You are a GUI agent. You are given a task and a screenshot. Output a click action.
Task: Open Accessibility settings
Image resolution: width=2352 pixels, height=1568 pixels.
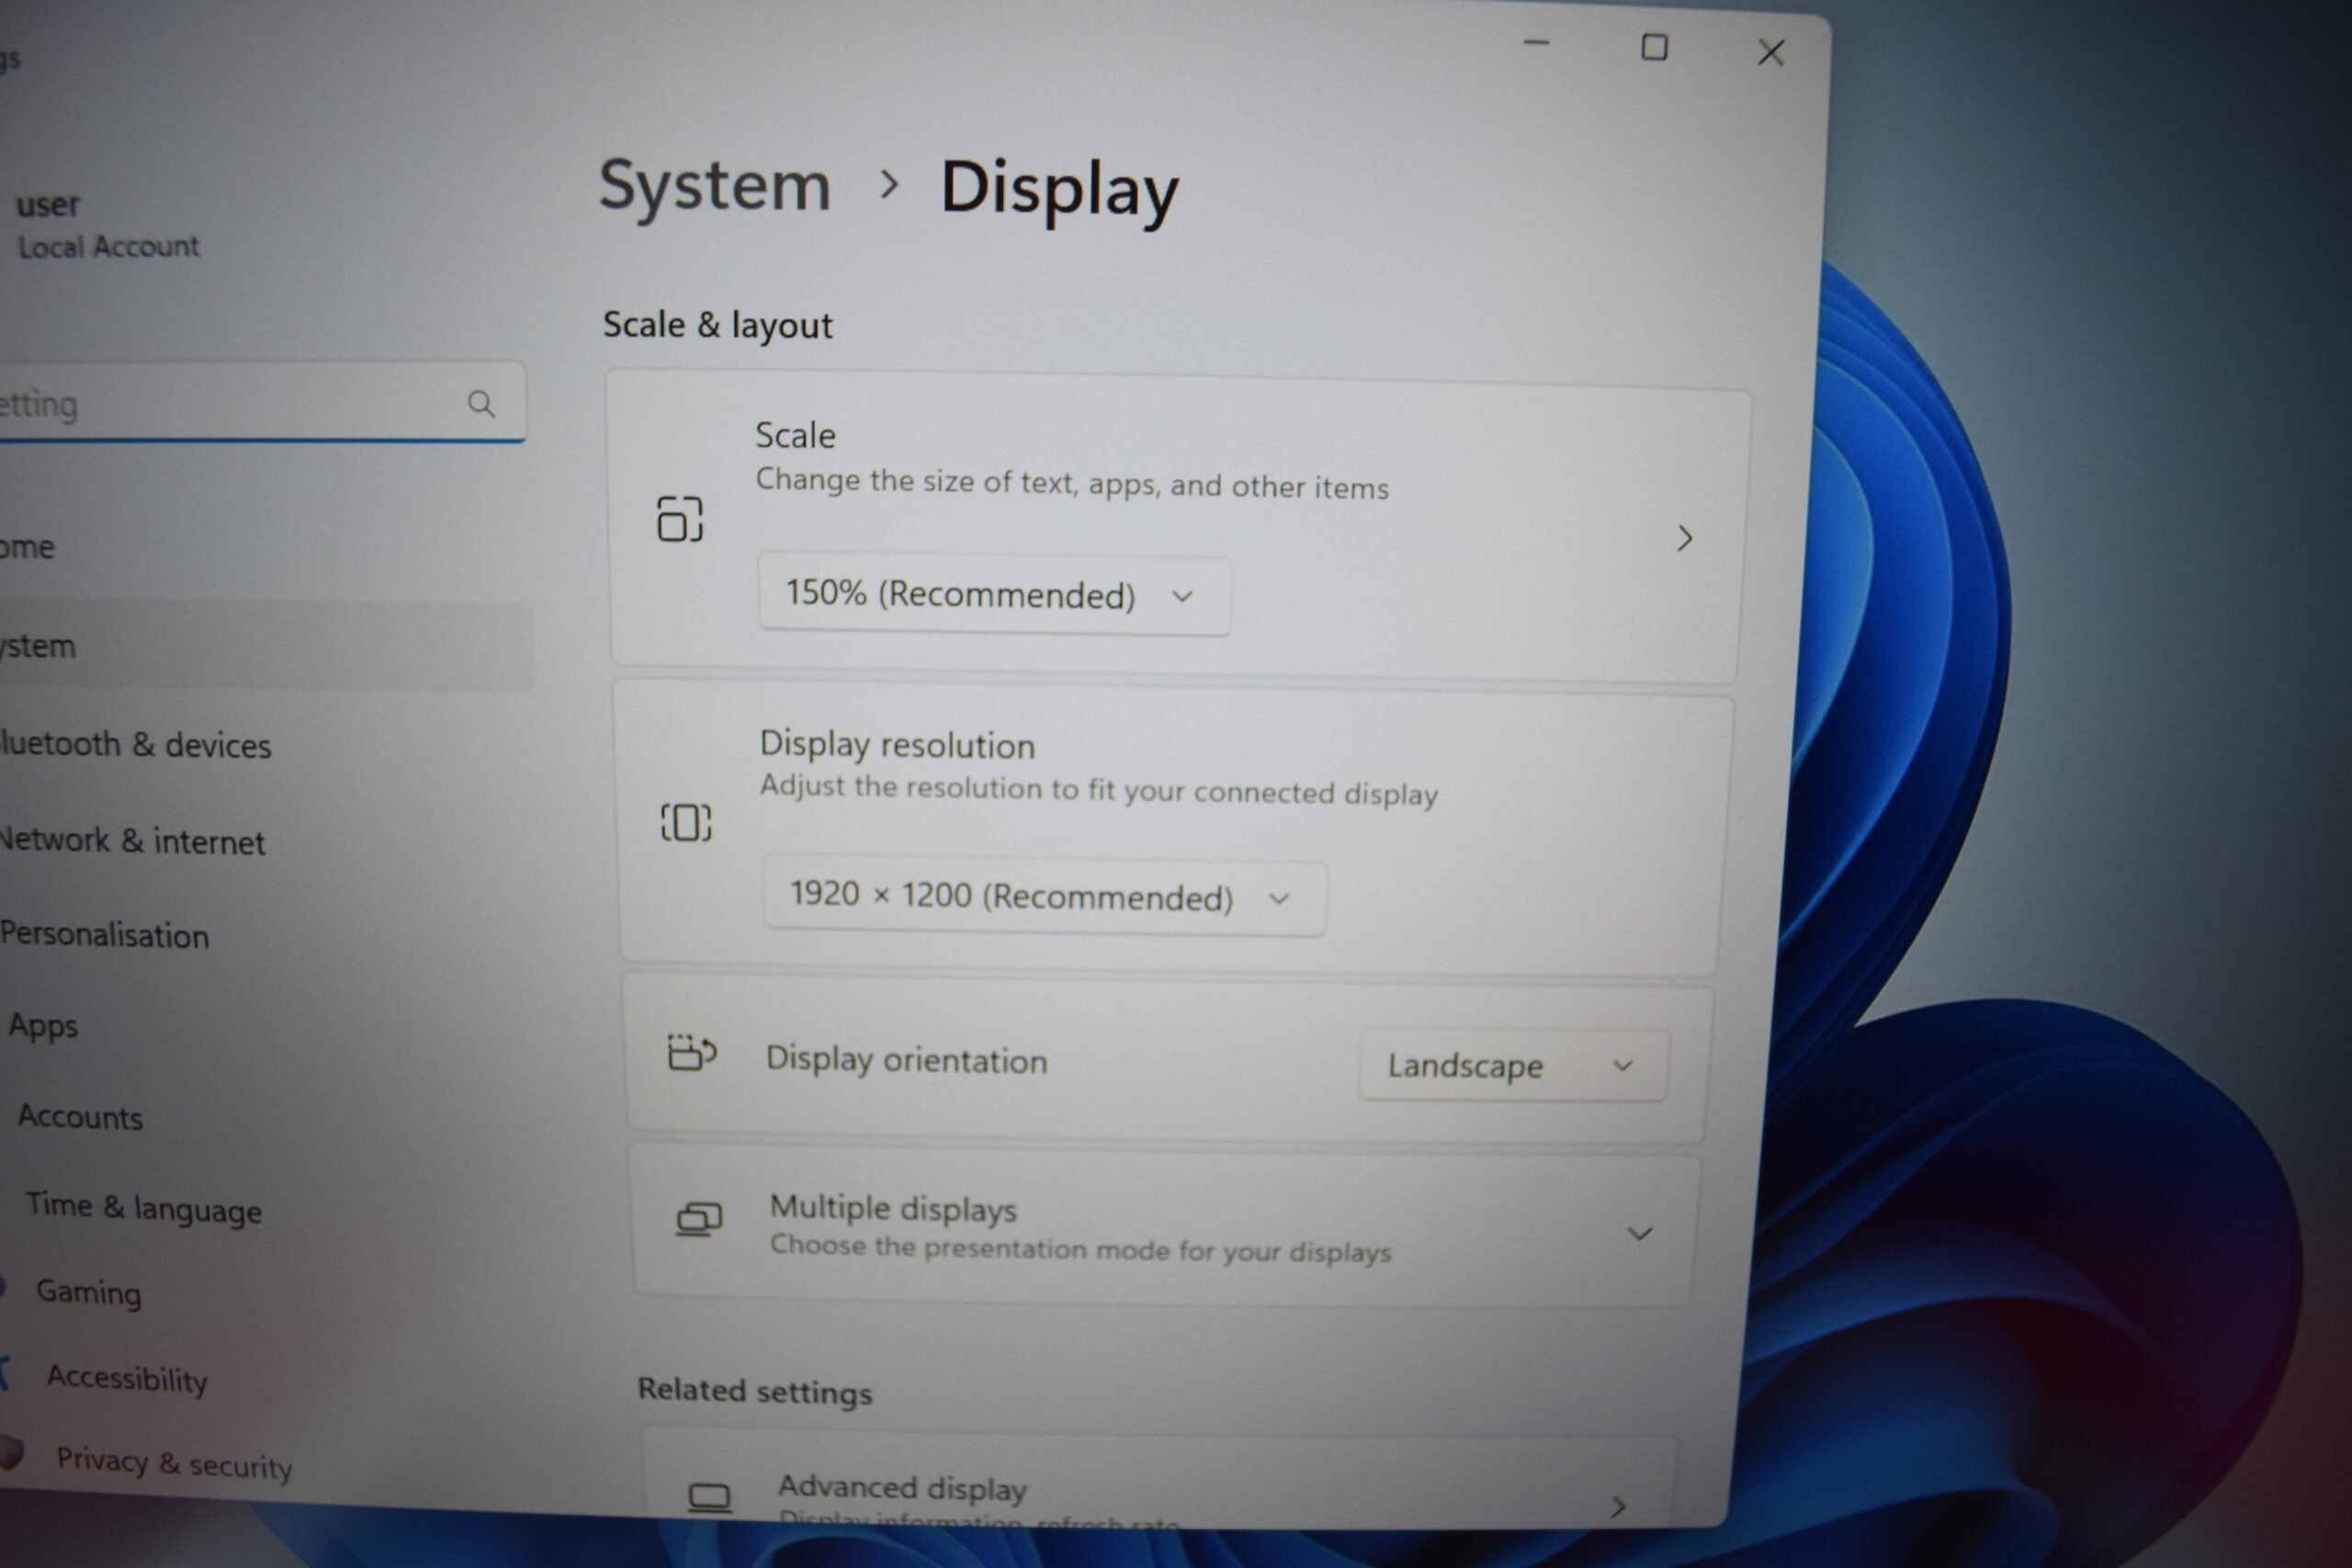coord(127,1378)
